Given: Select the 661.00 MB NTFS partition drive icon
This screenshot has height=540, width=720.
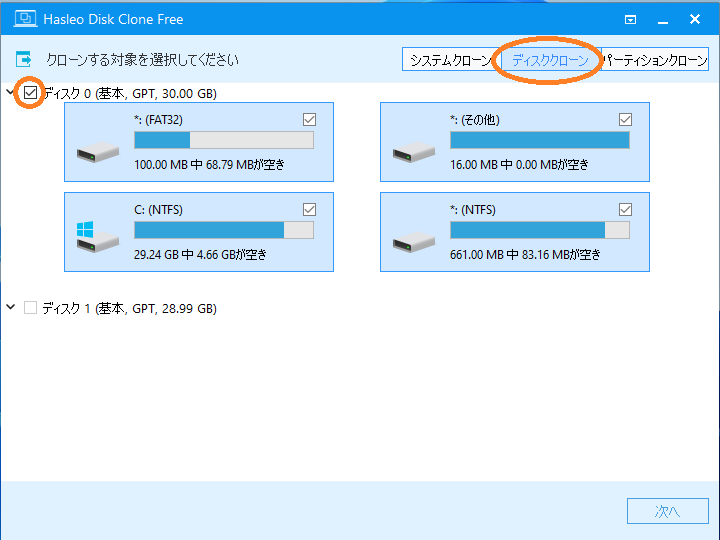Looking at the screenshot, I should coord(414,242).
